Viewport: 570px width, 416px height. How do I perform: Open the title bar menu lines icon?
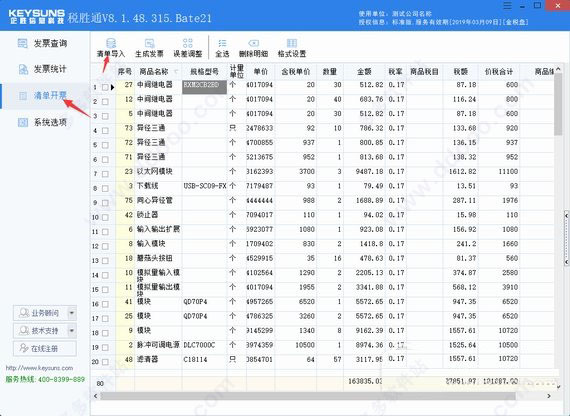point(507,5)
